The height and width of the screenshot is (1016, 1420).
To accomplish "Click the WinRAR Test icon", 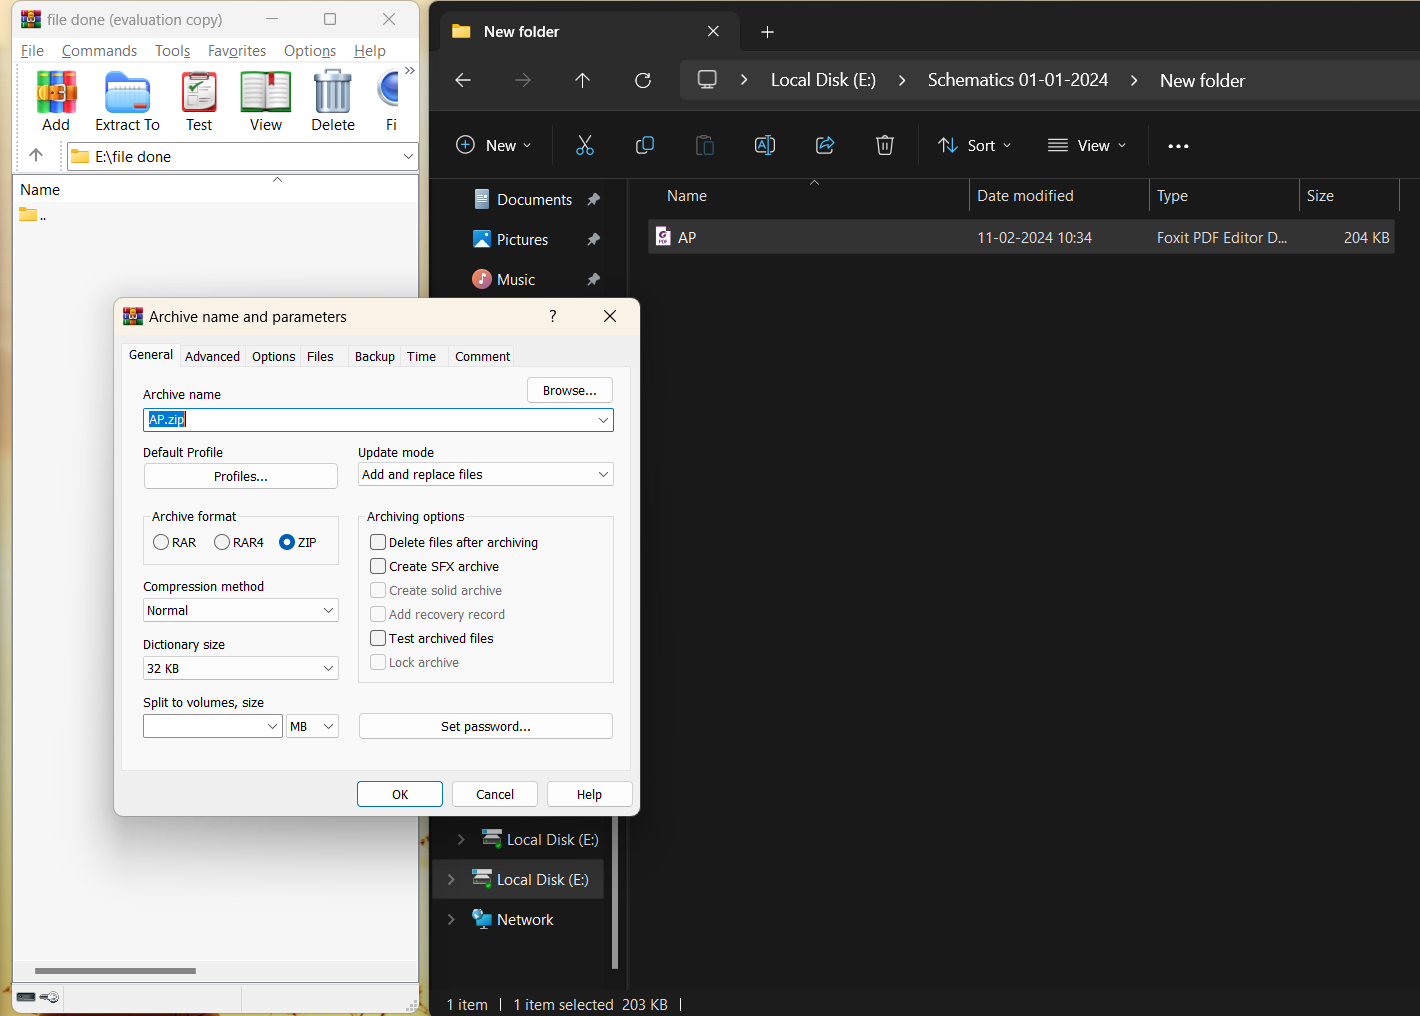I will [199, 94].
